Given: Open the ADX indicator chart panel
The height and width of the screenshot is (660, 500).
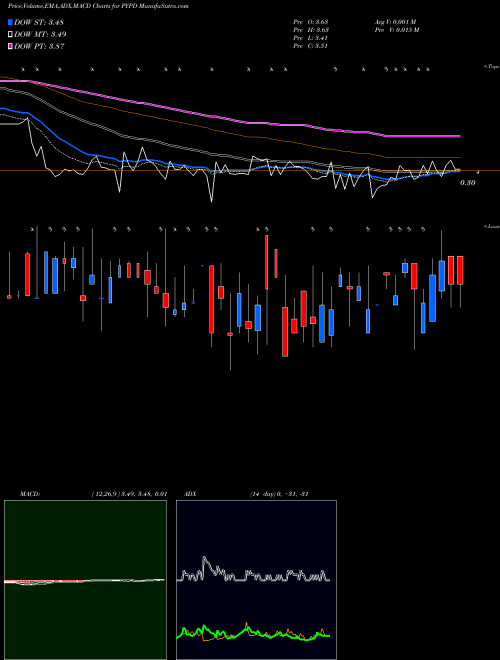Looking at the screenshot, I should coord(256,580).
